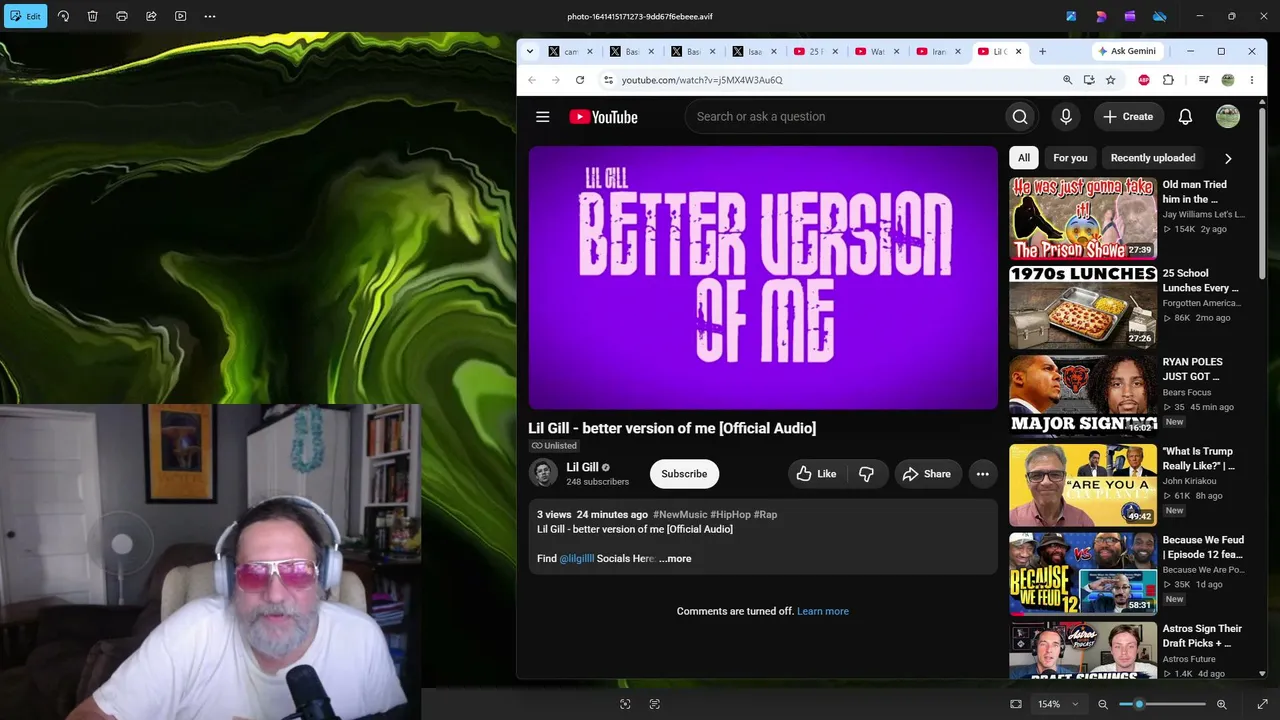
Task: Click the zoom out magnifier in Photos
Action: [x=1103, y=704]
